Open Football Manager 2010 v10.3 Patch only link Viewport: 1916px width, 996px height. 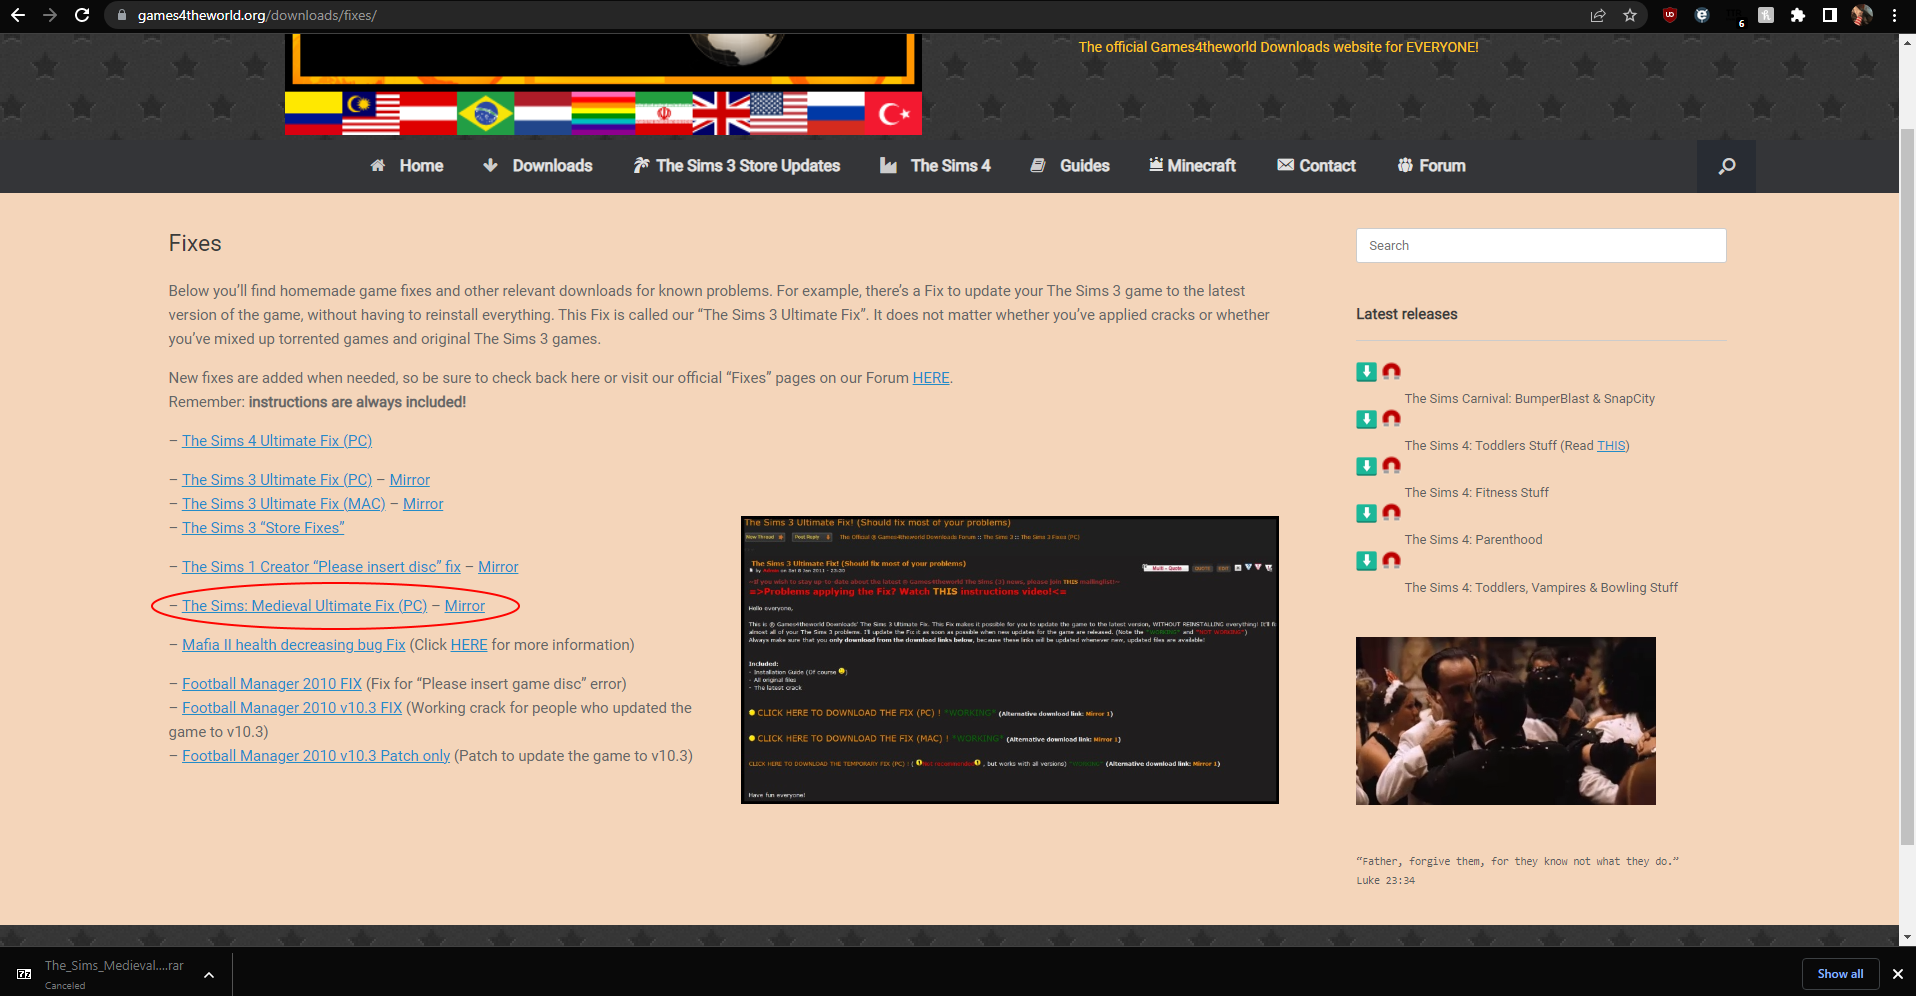316,756
